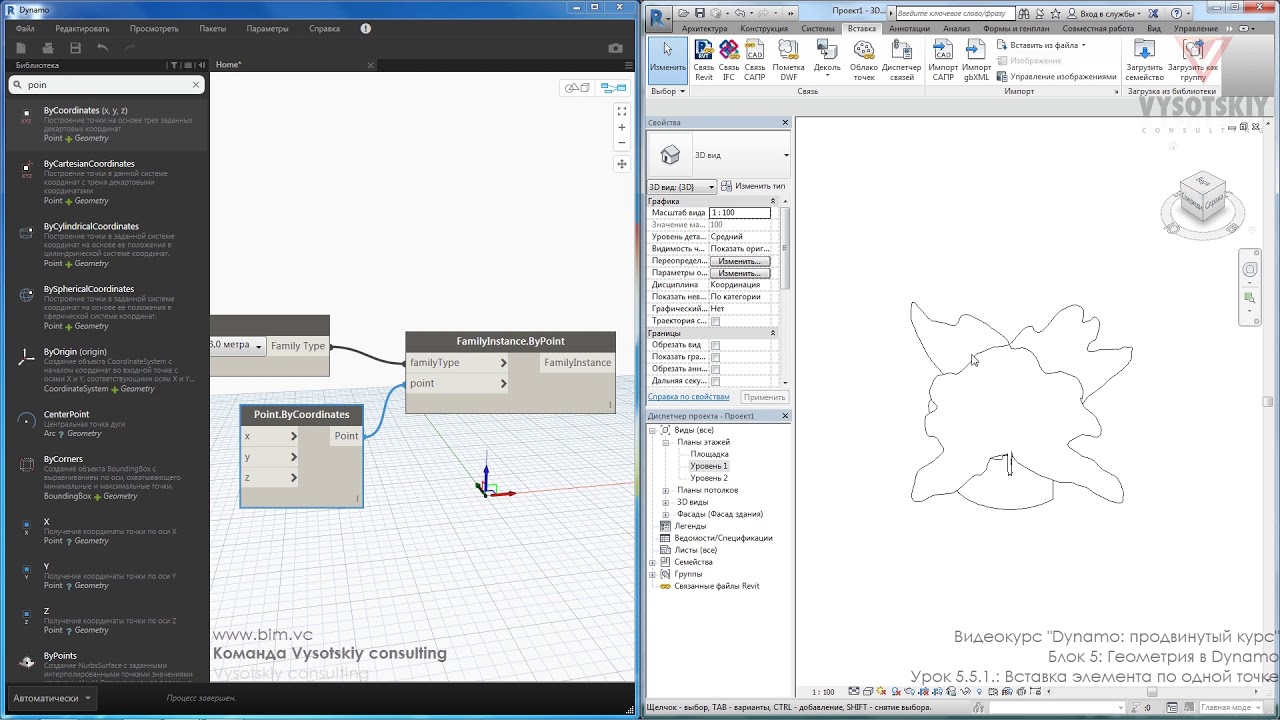Viewport: 1280px width, 720px height.
Task: Toggle the Показать гра... checkbox
Action: click(x=715, y=357)
